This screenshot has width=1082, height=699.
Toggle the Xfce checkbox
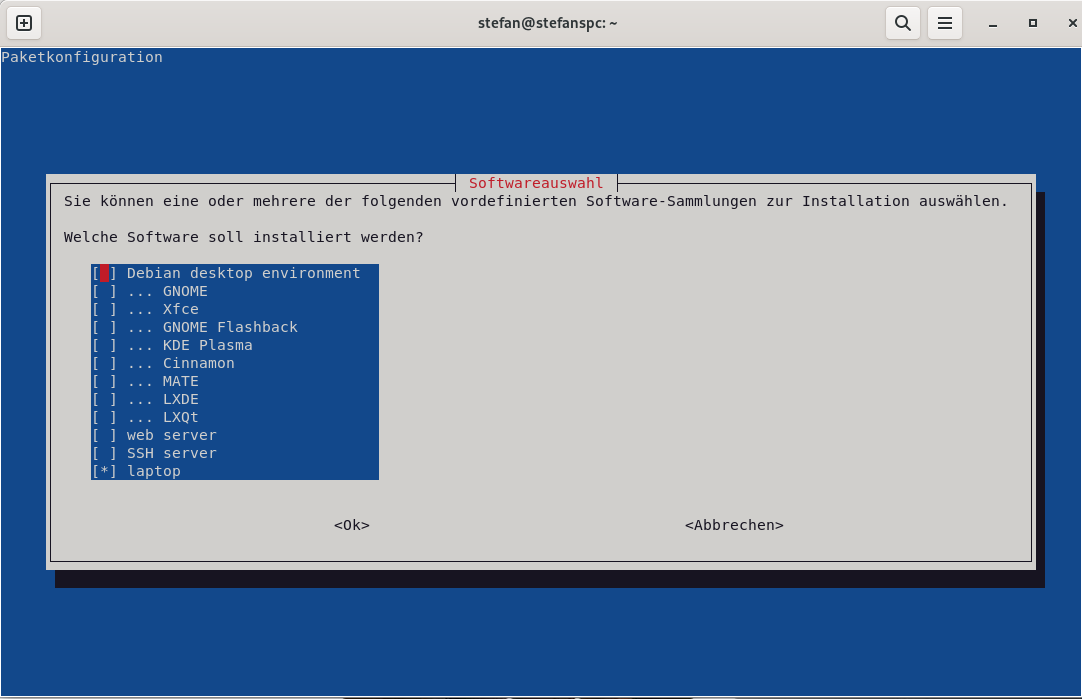tap(104, 309)
